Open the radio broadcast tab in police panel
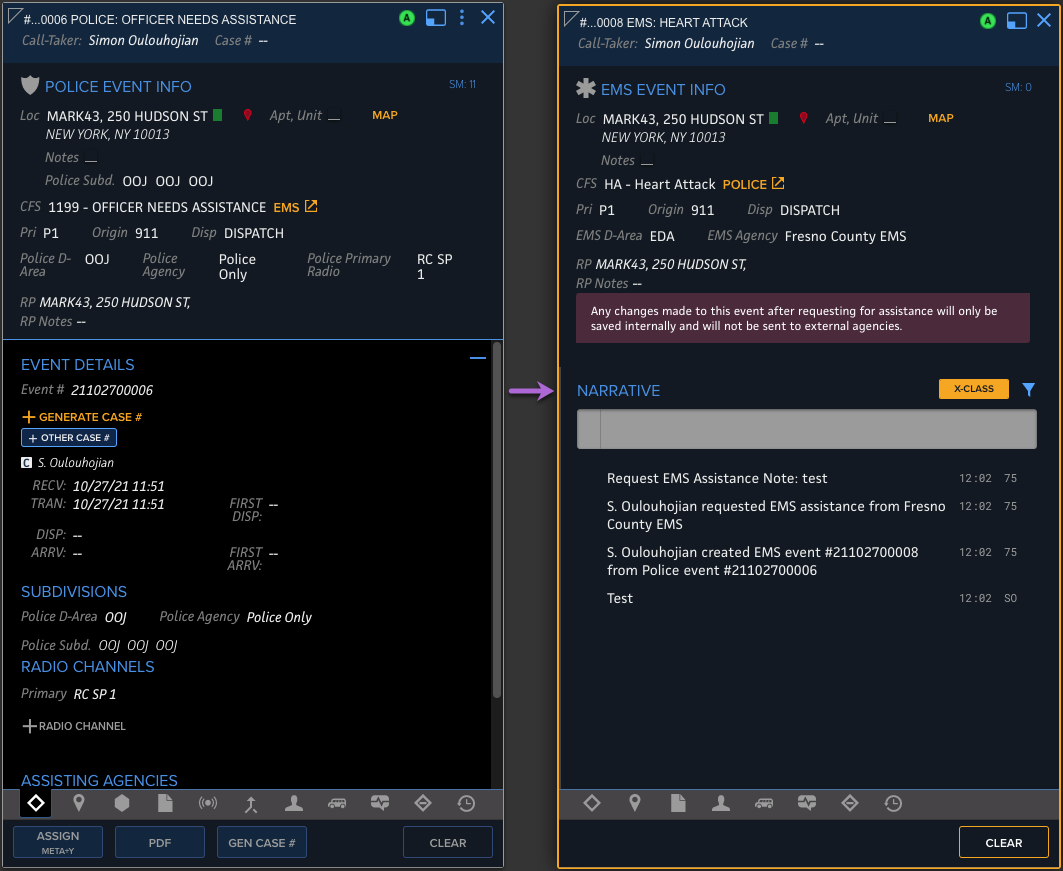 (208, 803)
